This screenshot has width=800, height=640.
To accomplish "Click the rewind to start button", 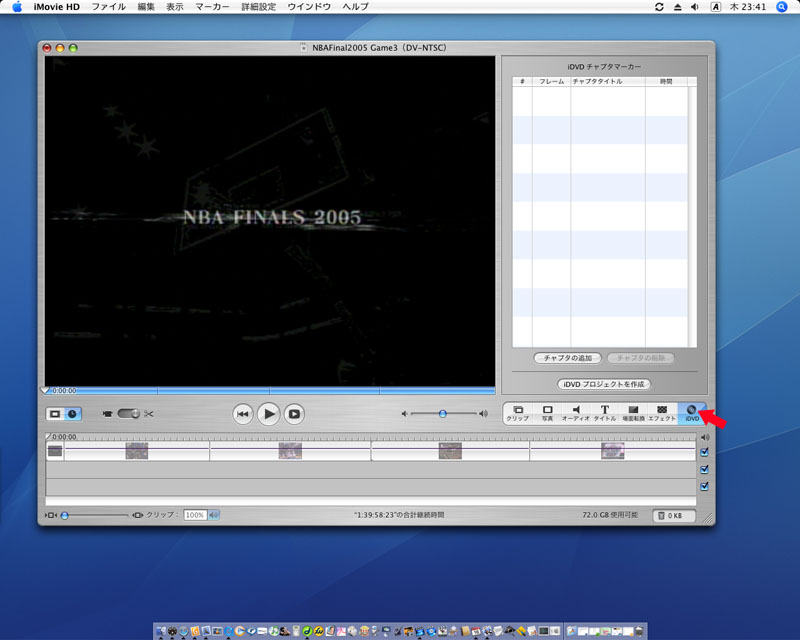I will pyautogui.click(x=243, y=413).
